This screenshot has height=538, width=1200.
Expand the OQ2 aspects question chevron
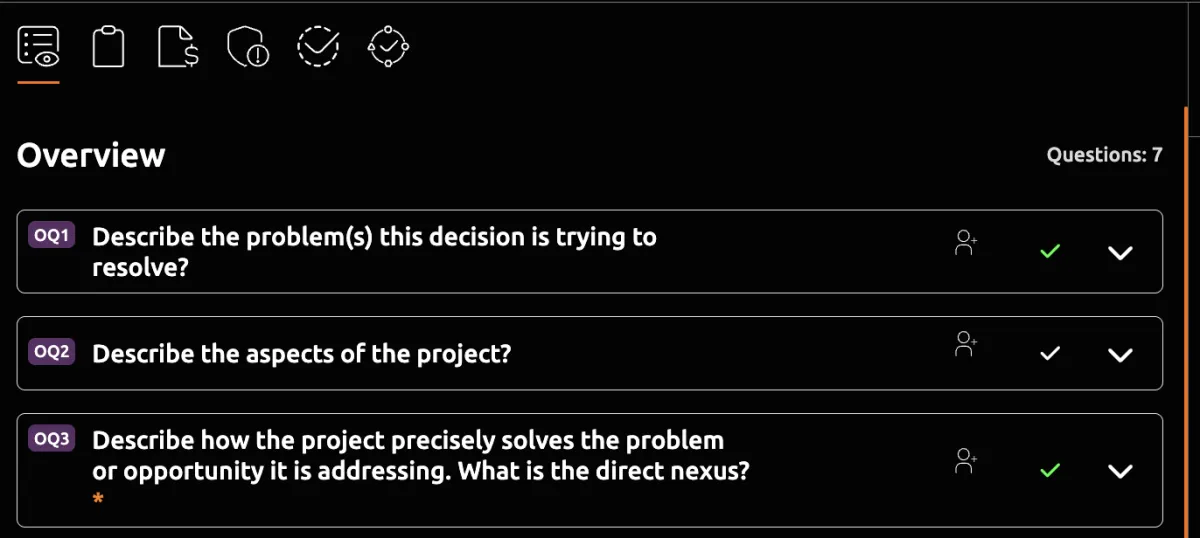point(1121,355)
